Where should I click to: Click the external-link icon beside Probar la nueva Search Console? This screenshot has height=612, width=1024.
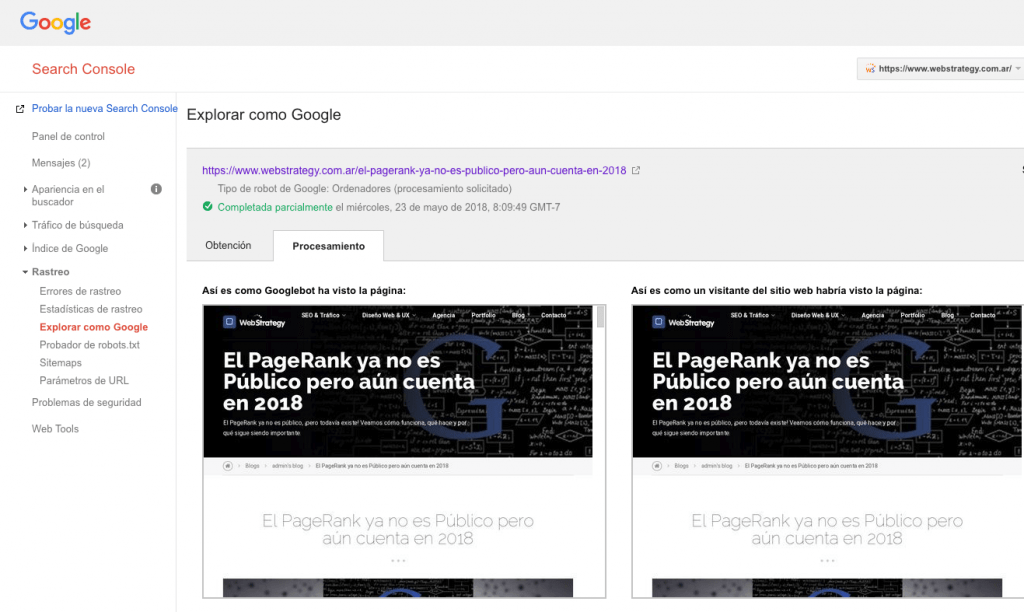[x=20, y=109]
